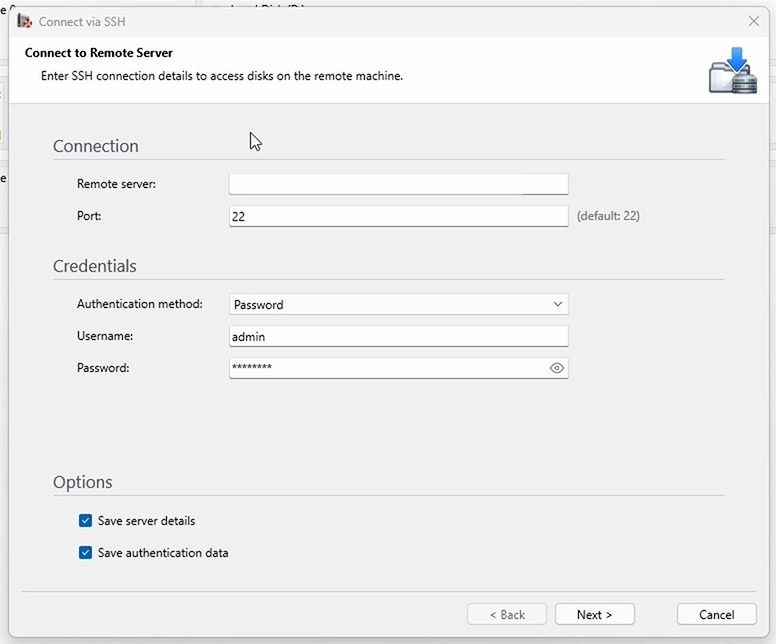The image size is (776, 644).
Task: Click the remote server download illustration icon
Action: 733,70
